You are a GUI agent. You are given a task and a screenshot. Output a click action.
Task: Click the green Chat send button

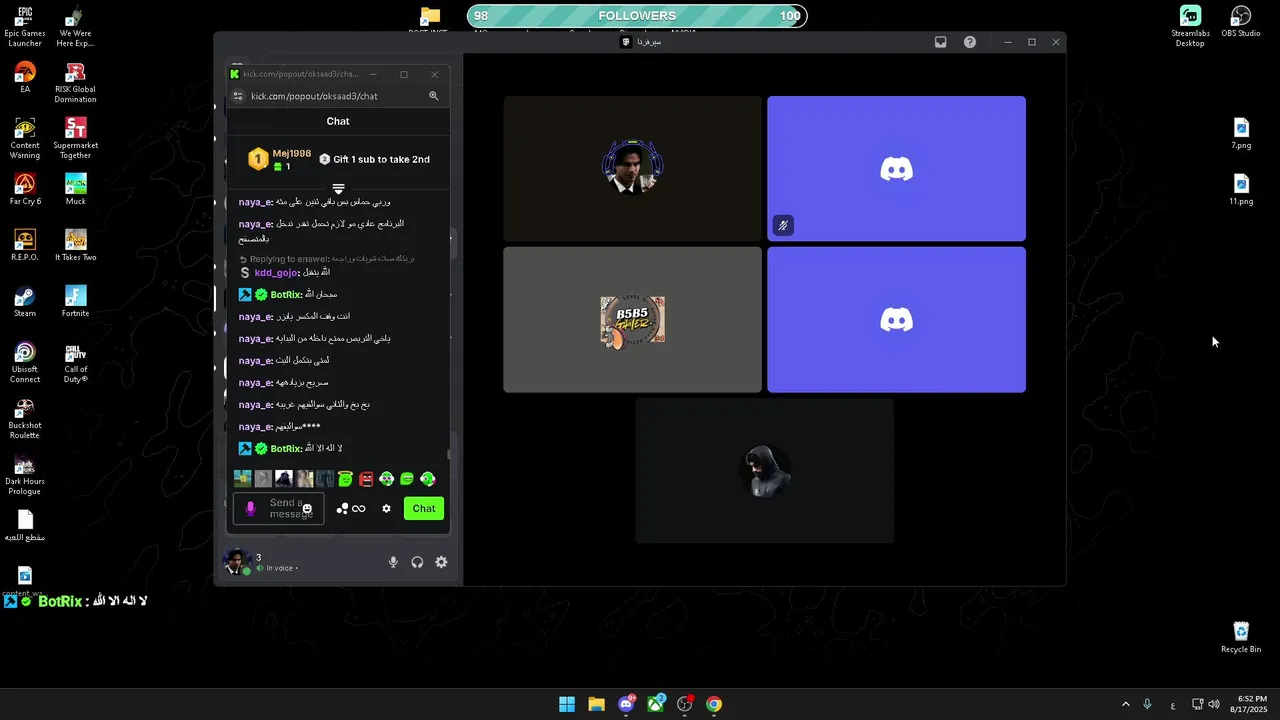click(424, 509)
